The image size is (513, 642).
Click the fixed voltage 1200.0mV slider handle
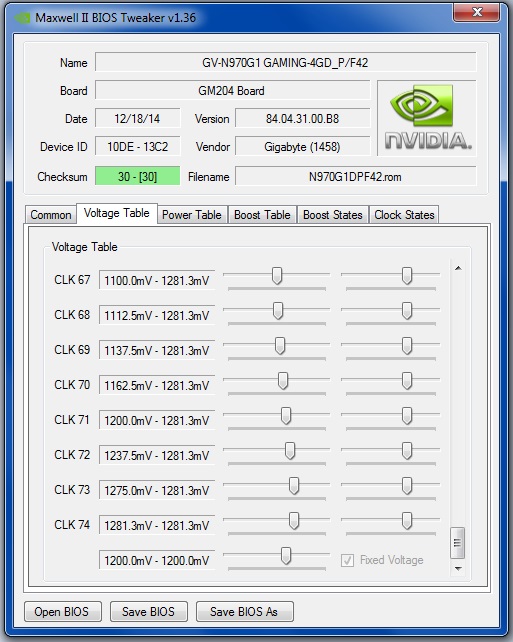(286, 556)
